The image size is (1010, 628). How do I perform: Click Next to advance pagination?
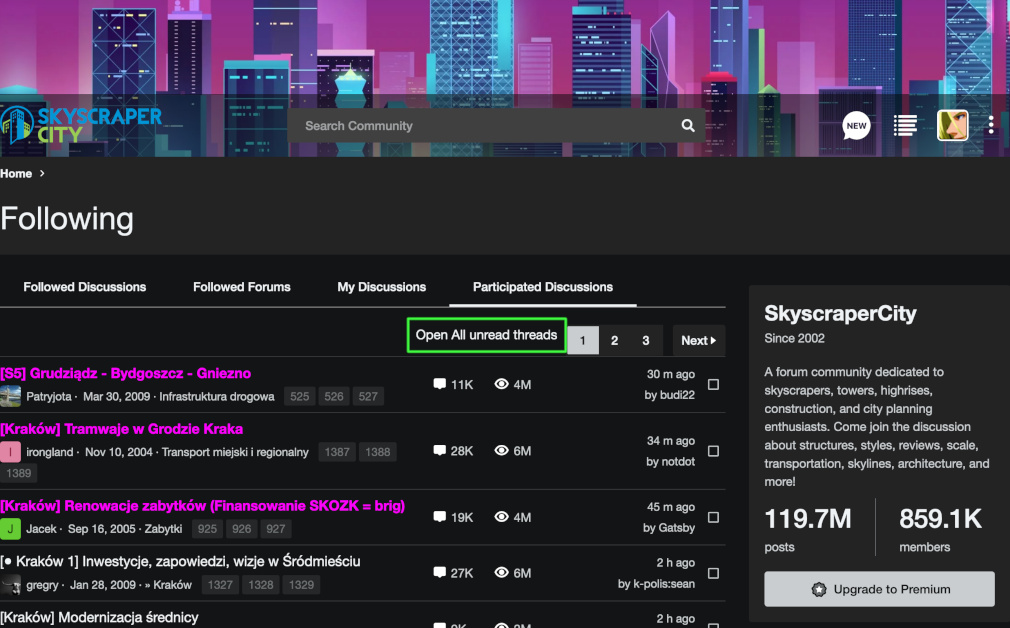tap(697, 340)
